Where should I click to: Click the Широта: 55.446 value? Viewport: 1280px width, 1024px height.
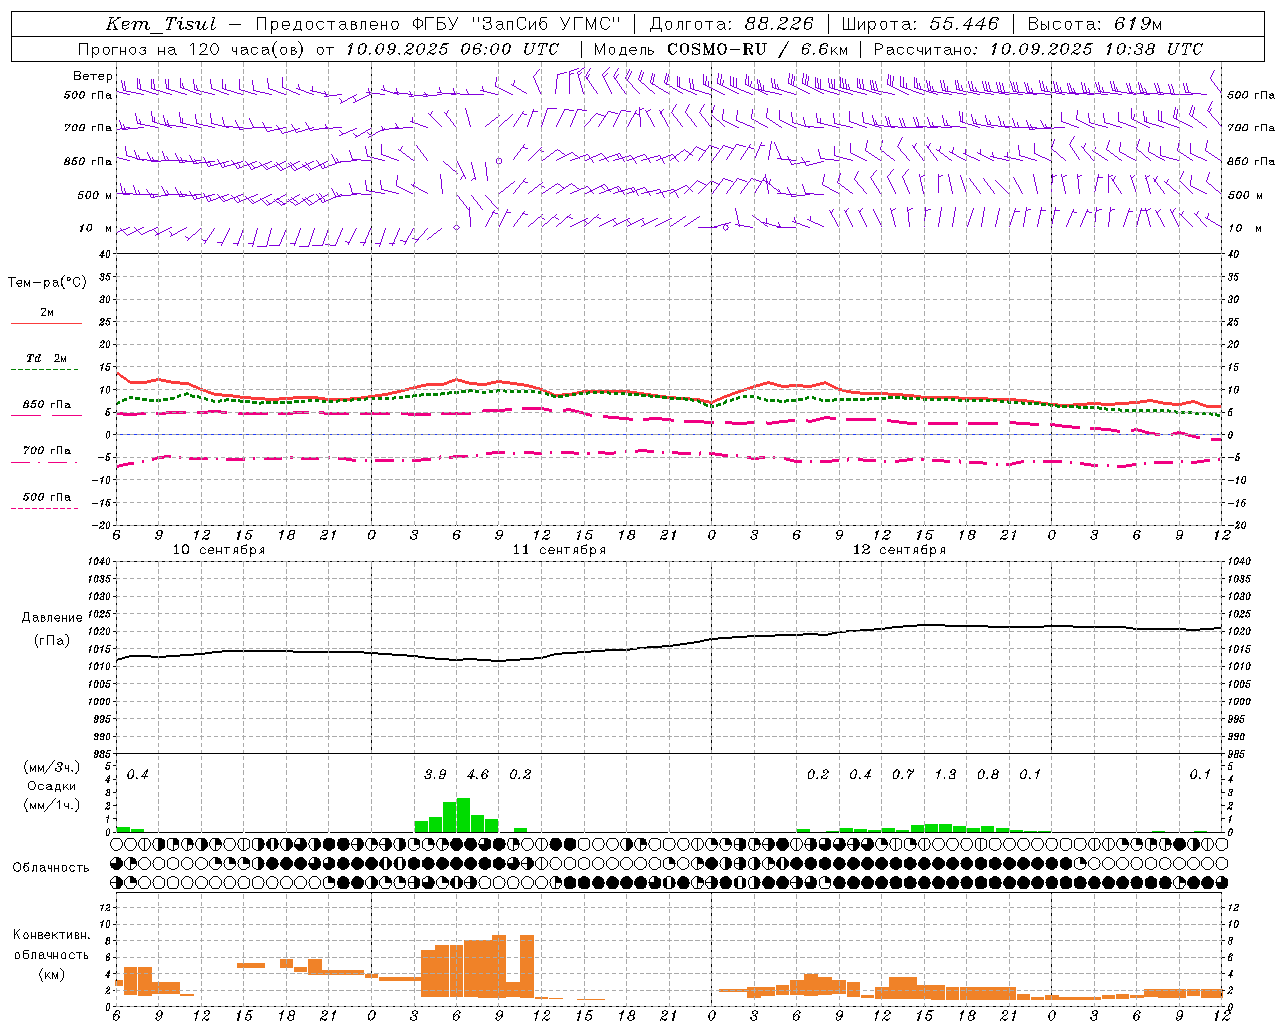pyautogui.click(x=920, y=24)
